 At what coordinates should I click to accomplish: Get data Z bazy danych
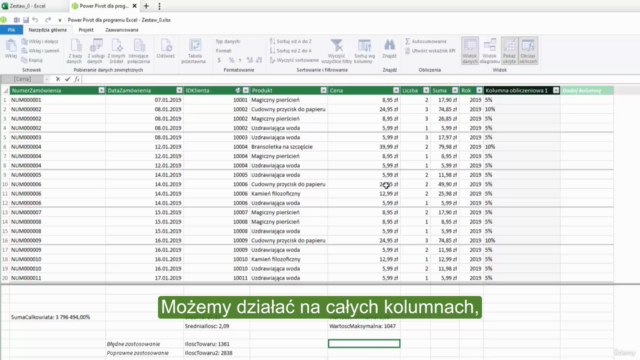tap(75, 51)
